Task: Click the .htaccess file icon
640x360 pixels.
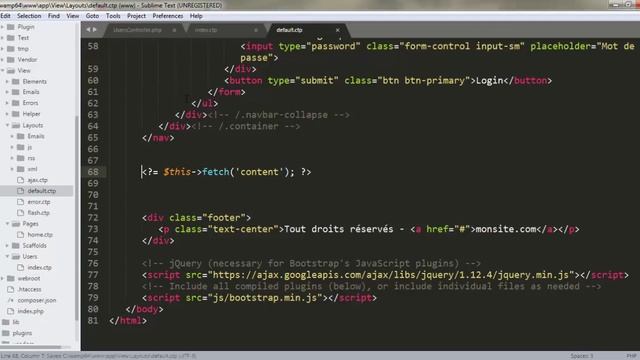Action: (x=11, y=289)
